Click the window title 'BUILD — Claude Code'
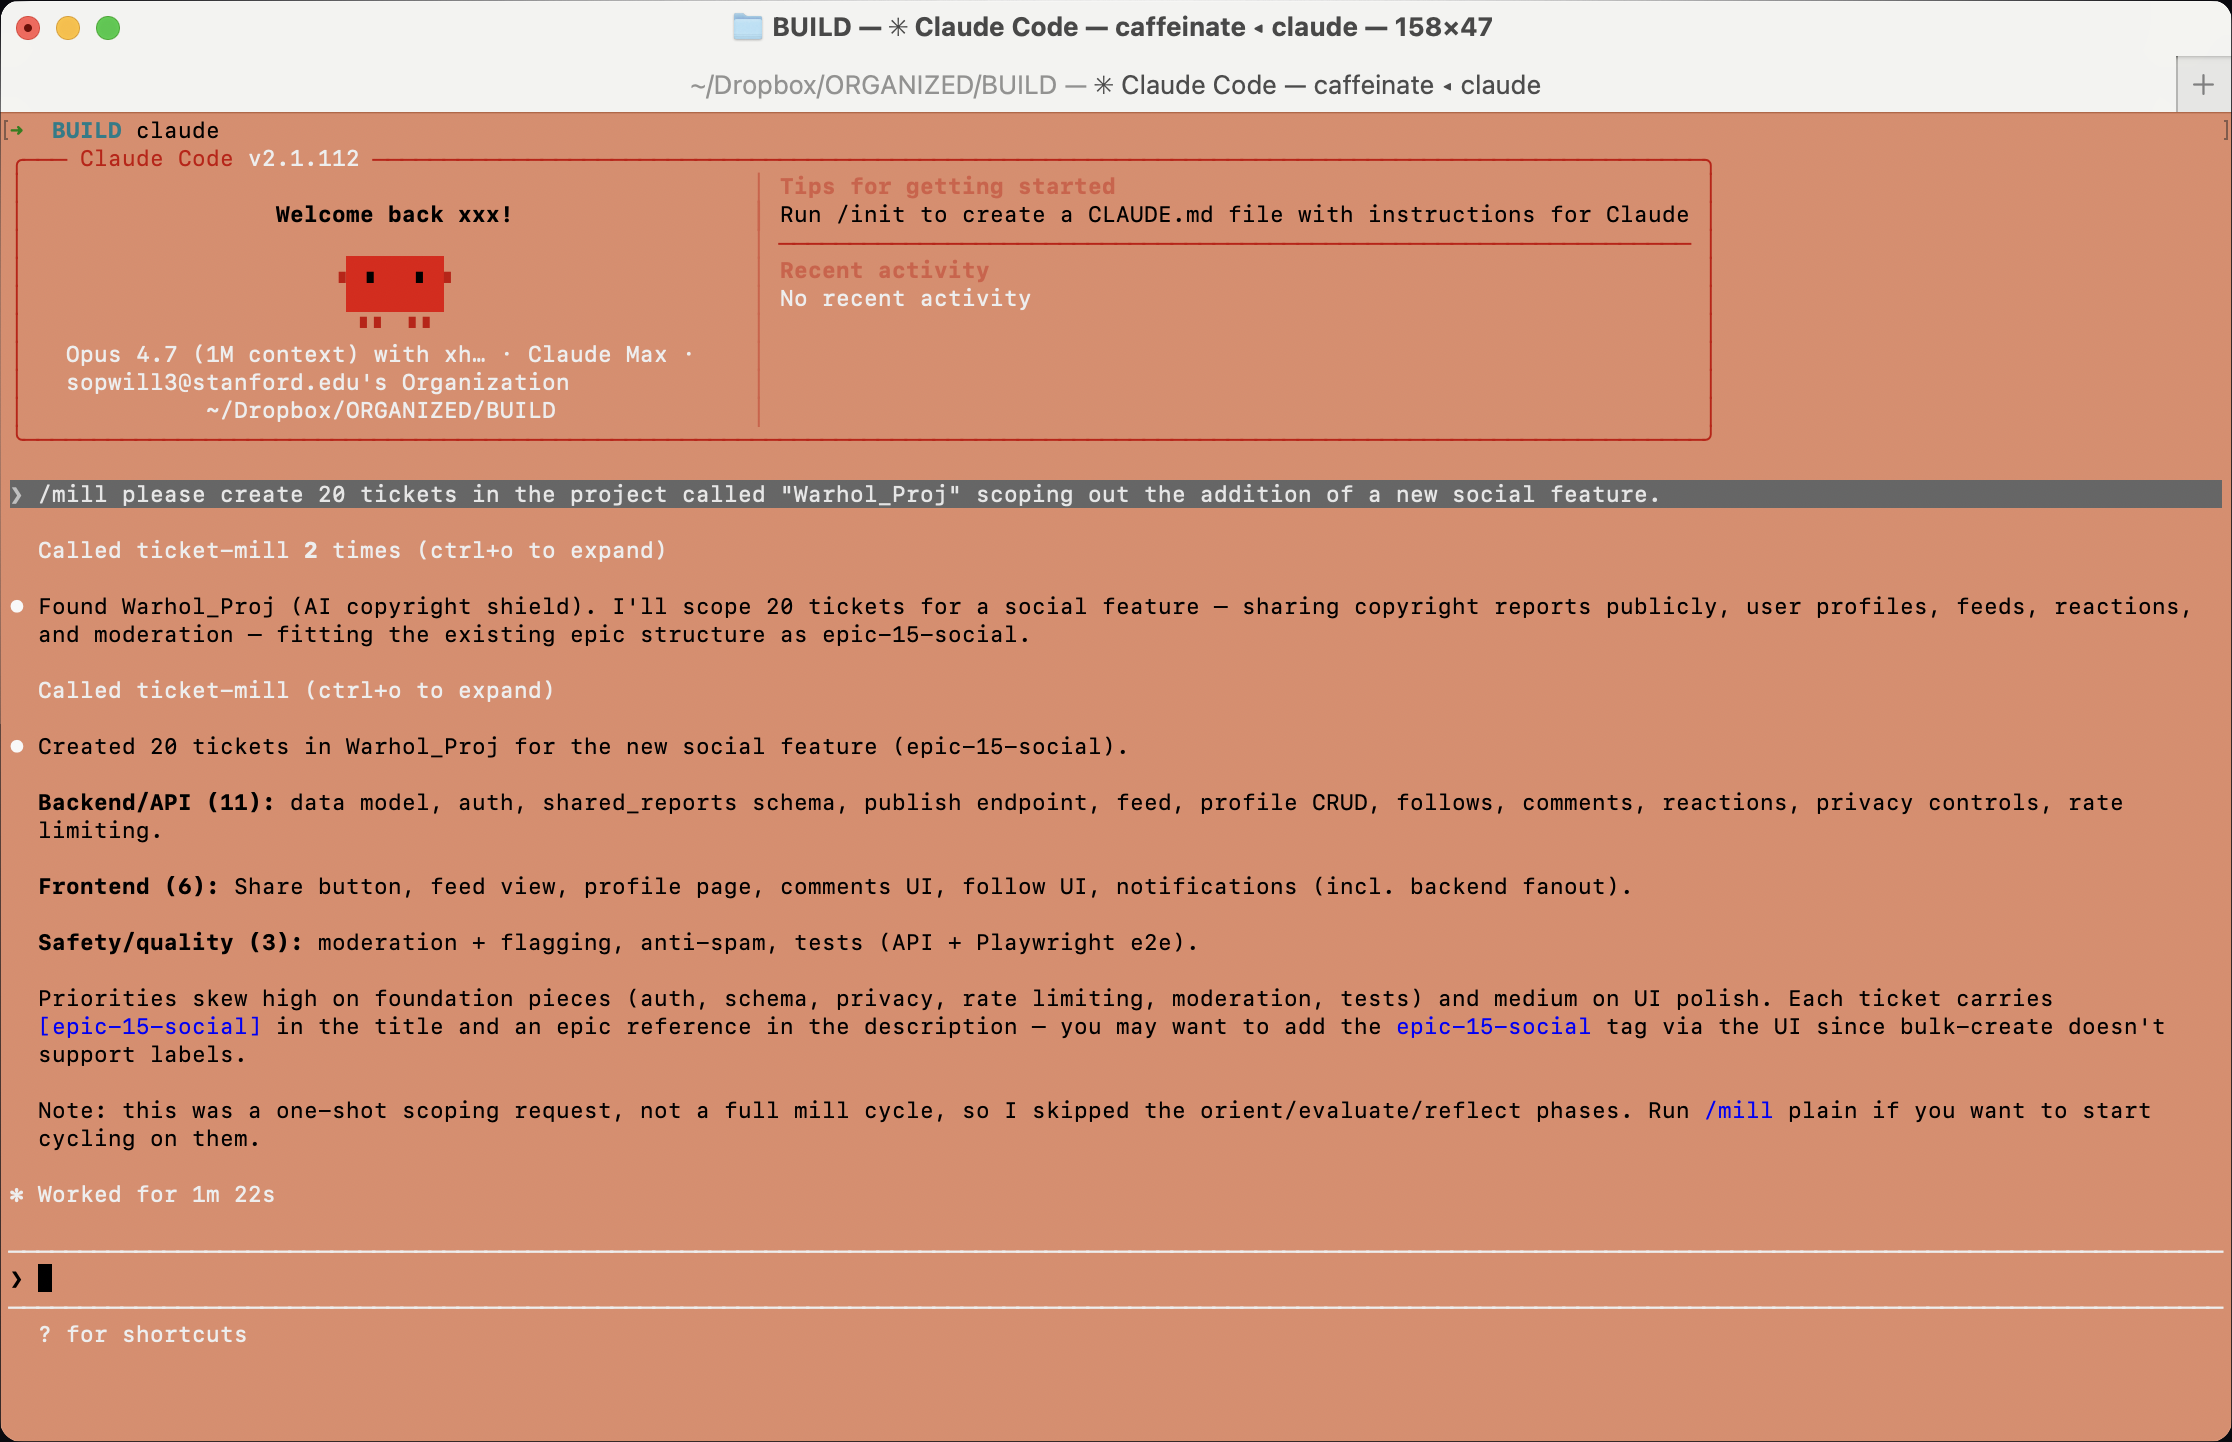This screenshot has width=2232, height=1442. point(1132,27)
